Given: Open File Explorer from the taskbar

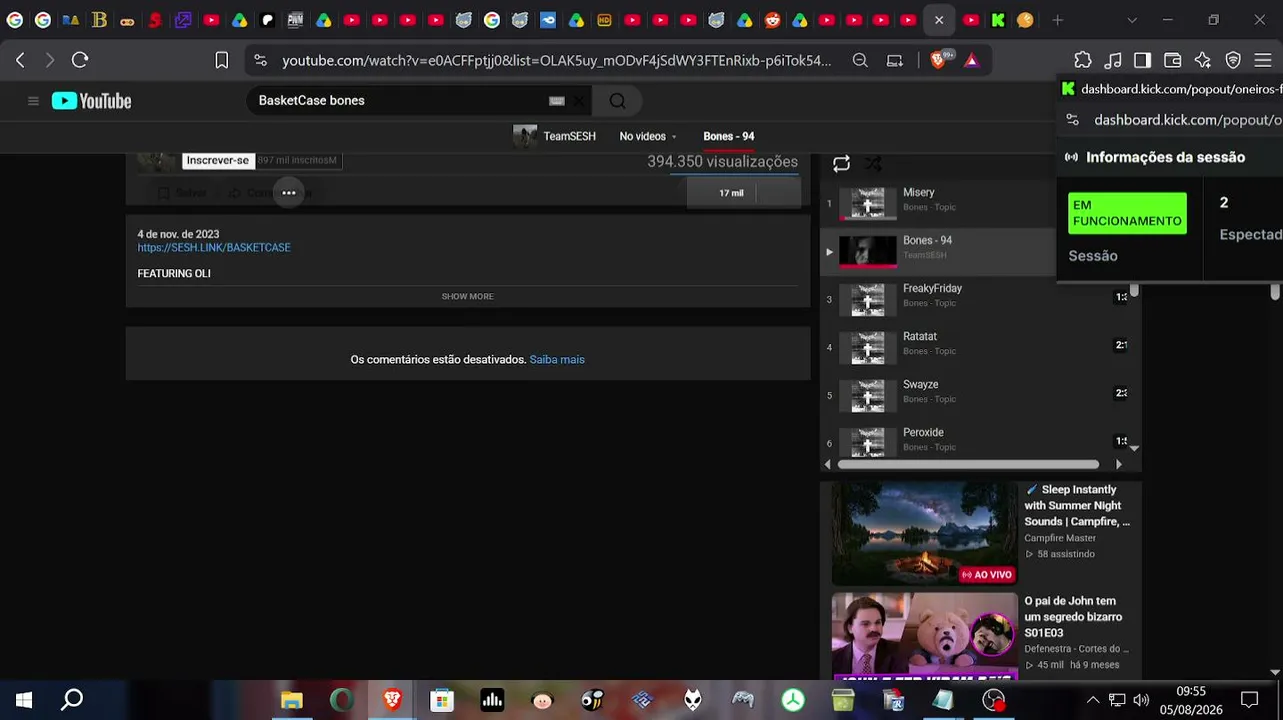Looking at the screenshot, I should click(292, 700).
